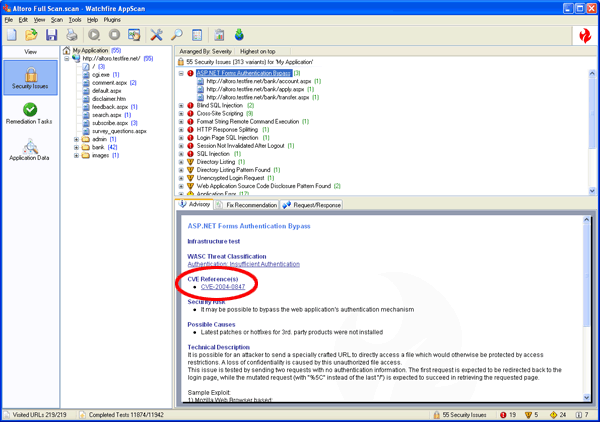Select the feedback.aspx tree item
The image size is (600, 422).
coord(110,106)
